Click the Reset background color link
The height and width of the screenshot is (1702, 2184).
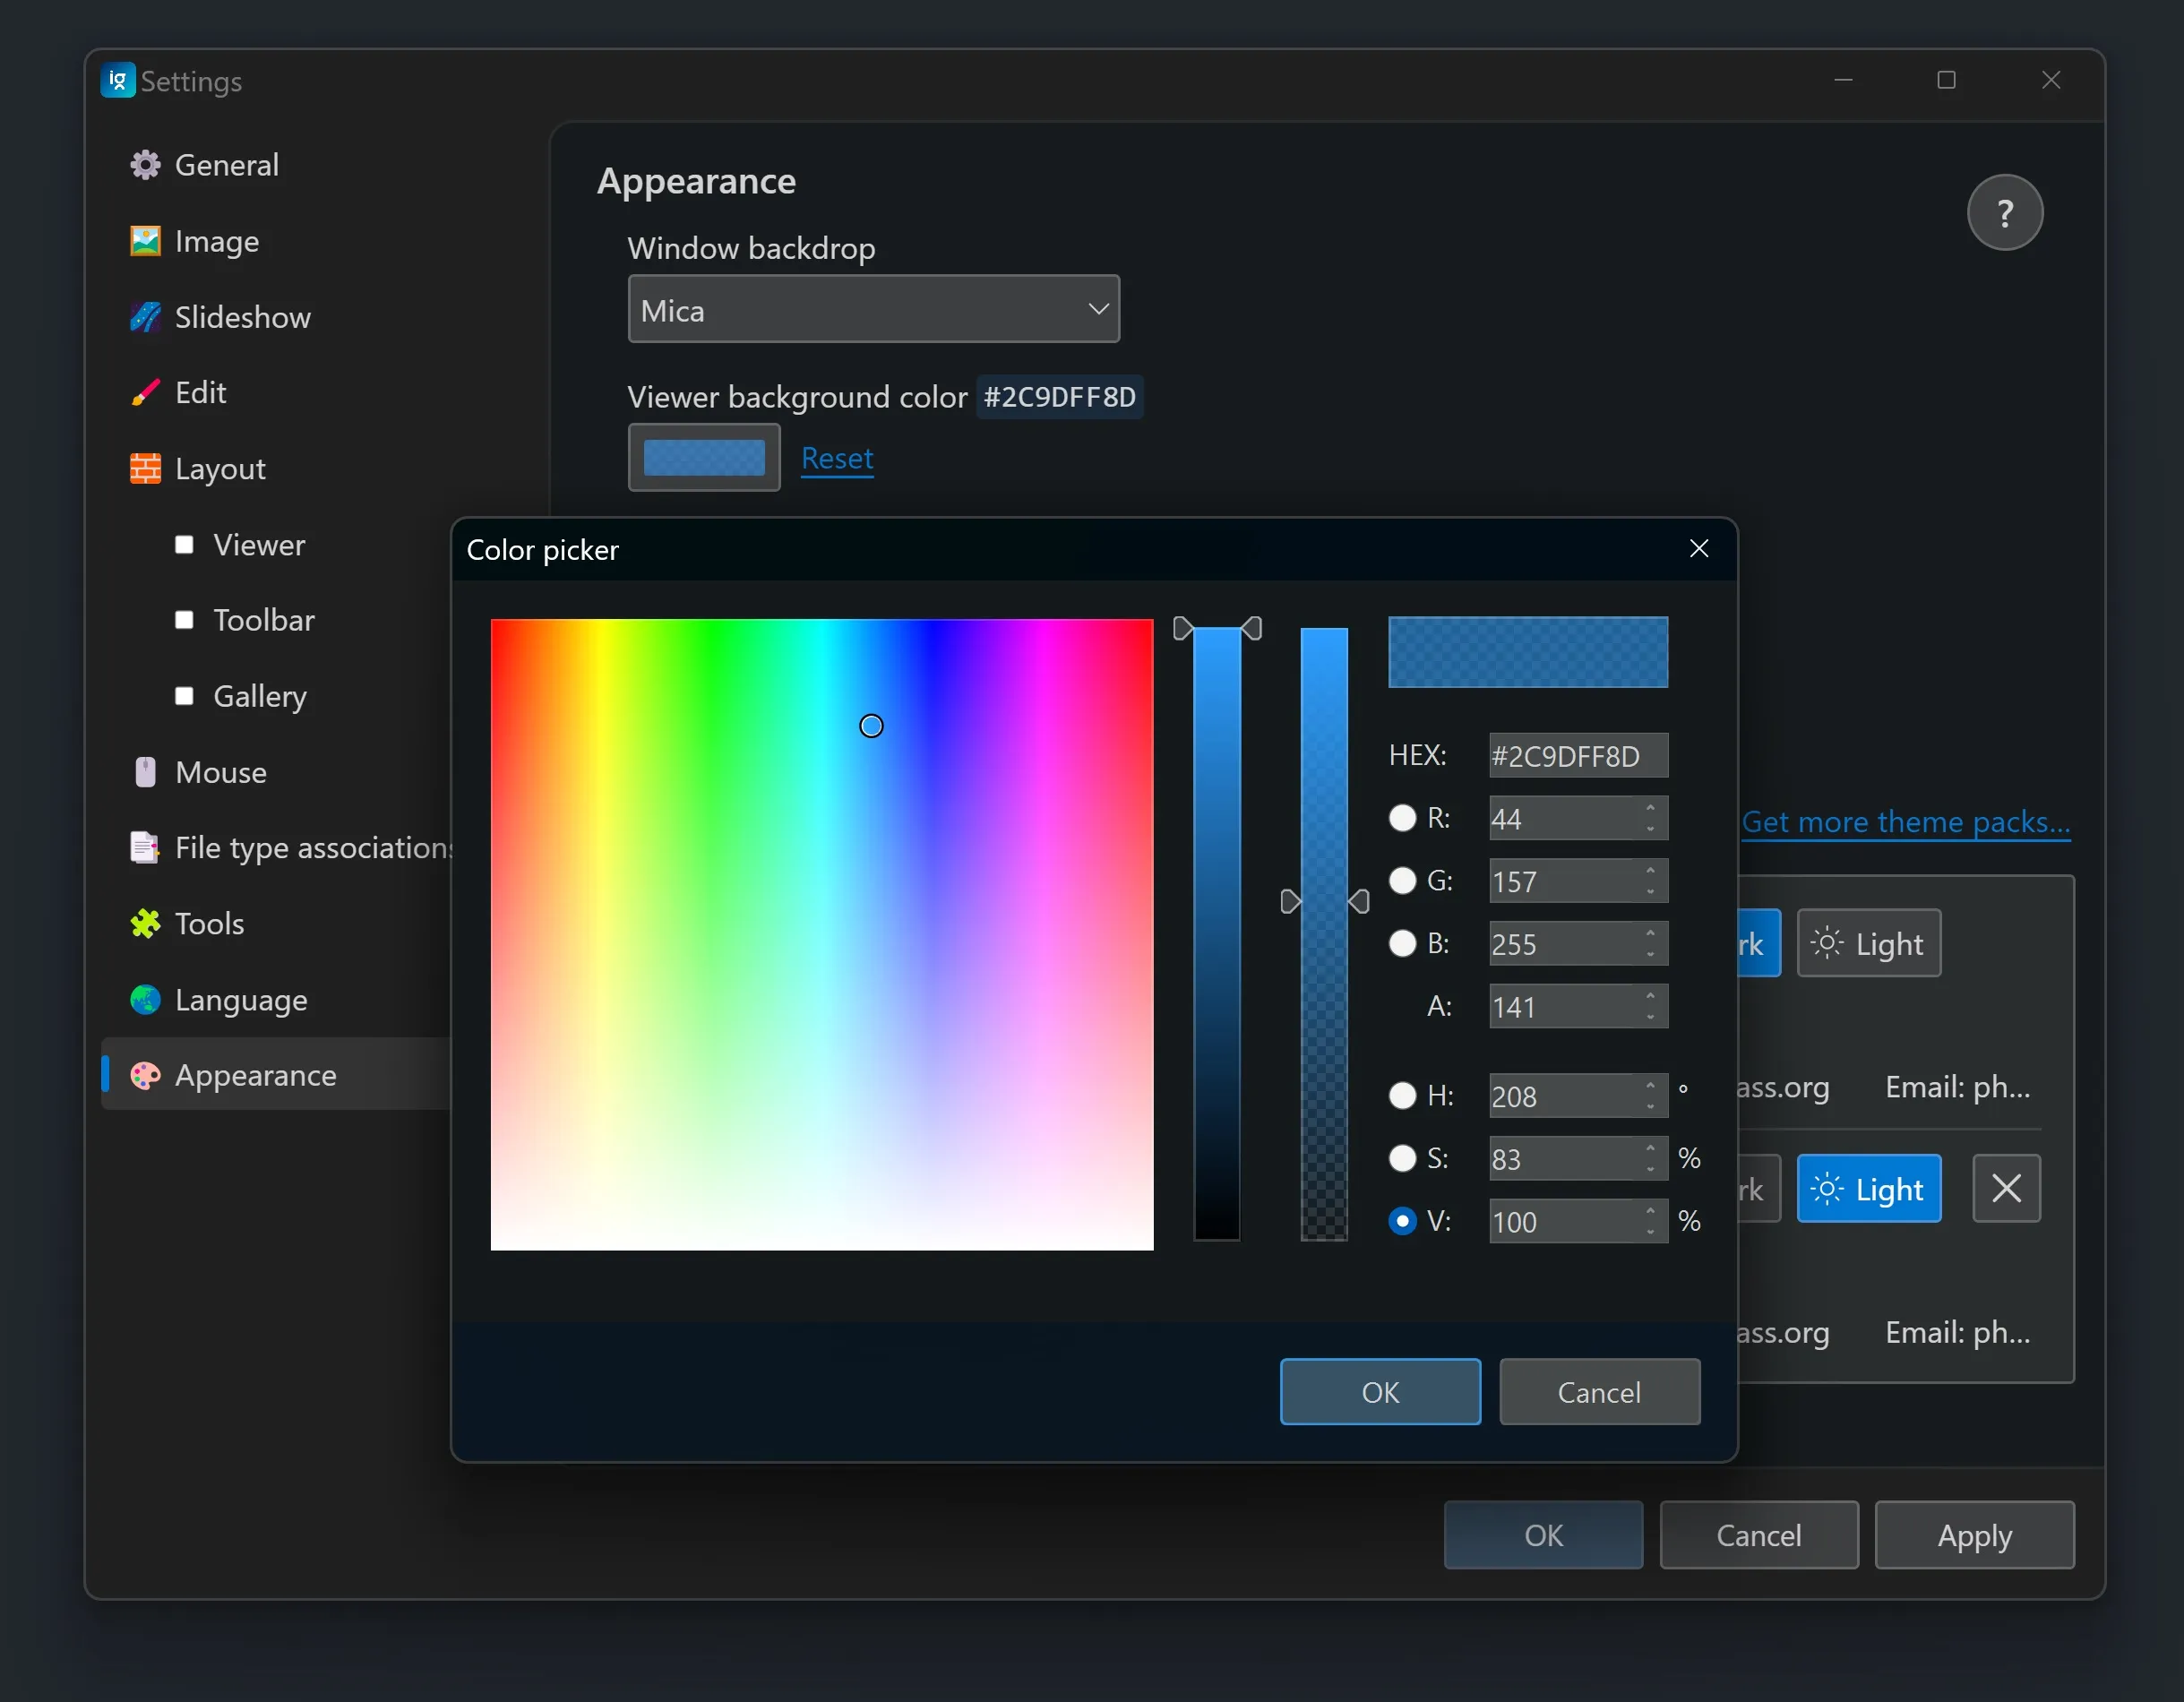[837, 458]
